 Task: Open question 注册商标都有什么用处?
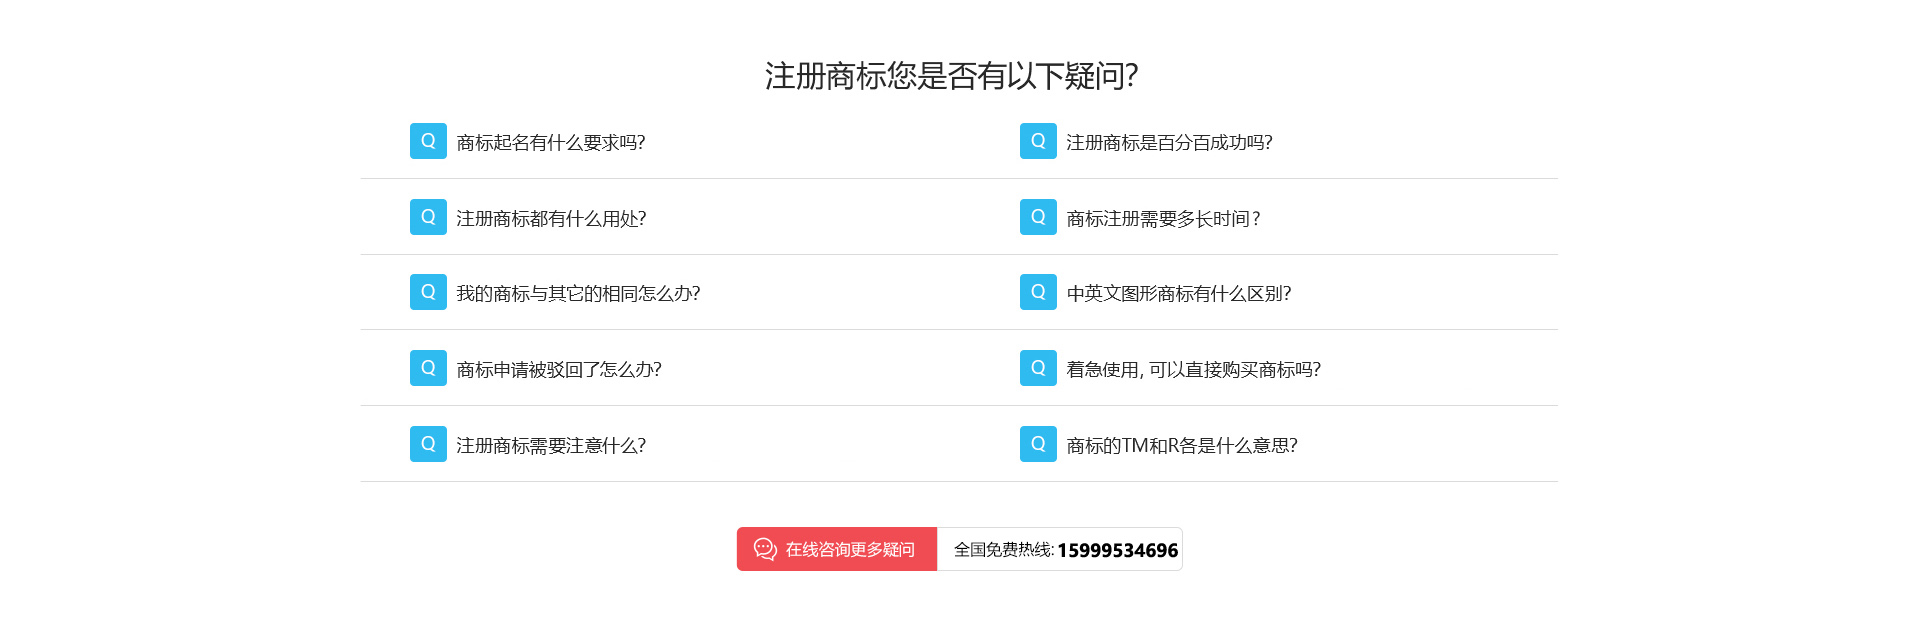click(x=551, y=219)
